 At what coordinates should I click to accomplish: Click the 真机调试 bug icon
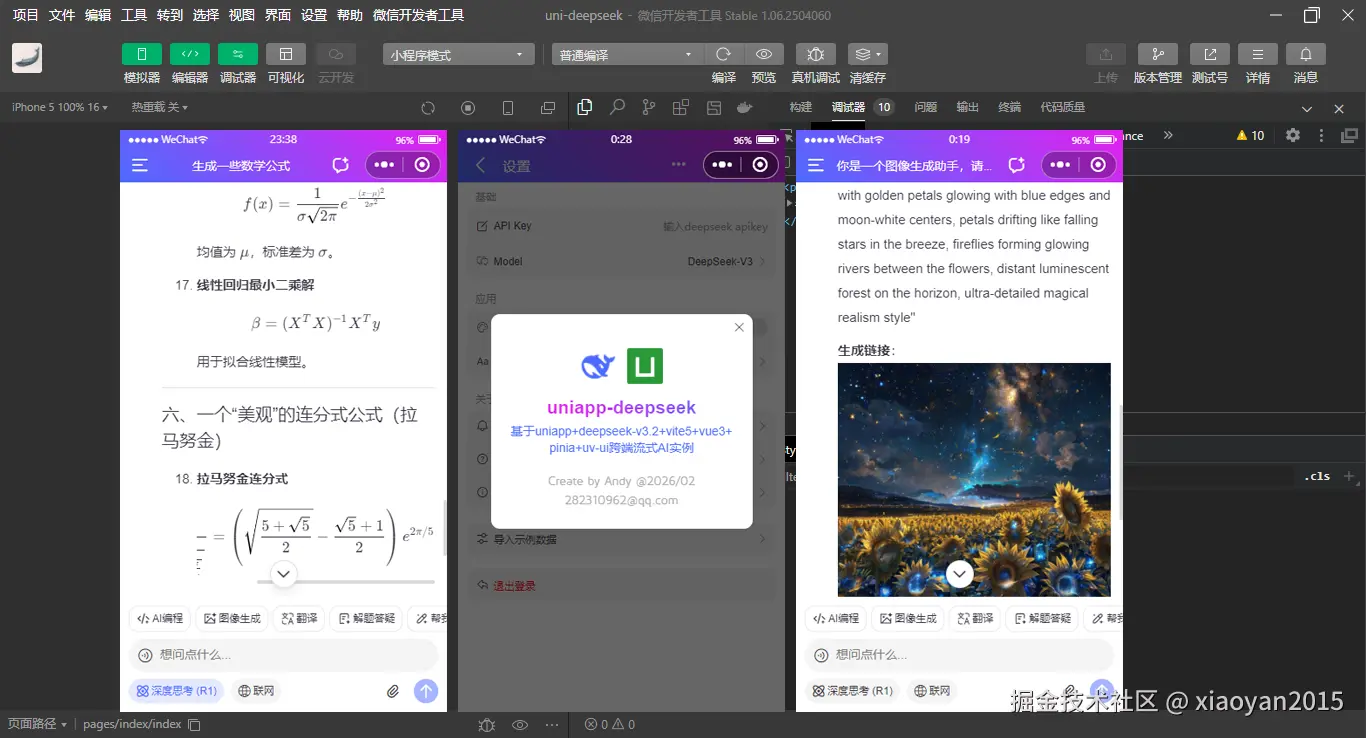point(816,54)
